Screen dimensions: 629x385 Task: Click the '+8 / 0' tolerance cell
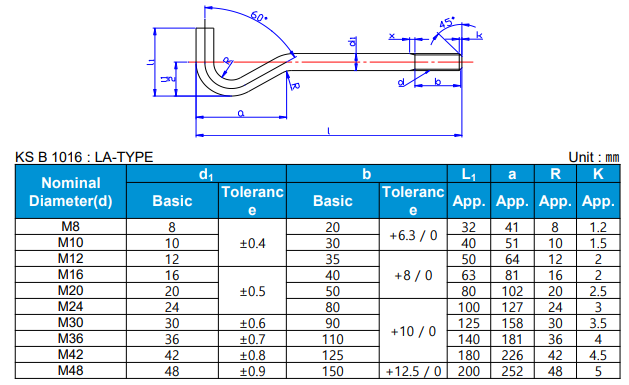[x=413, y=275]
